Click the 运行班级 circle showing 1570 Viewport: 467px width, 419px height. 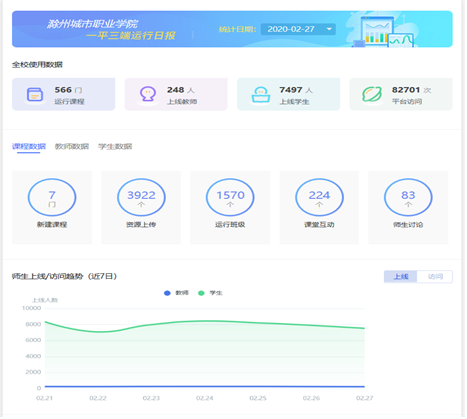point(230,197)
